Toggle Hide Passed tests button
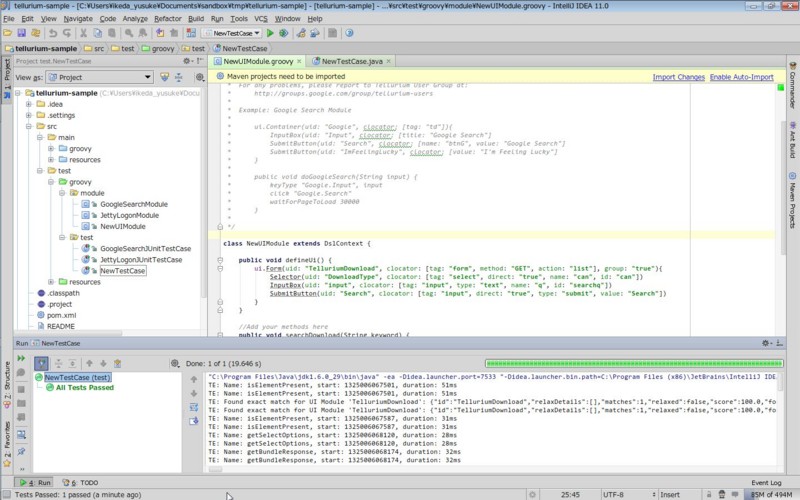This screenshot has height=500, width=800. tap(41, 363)
